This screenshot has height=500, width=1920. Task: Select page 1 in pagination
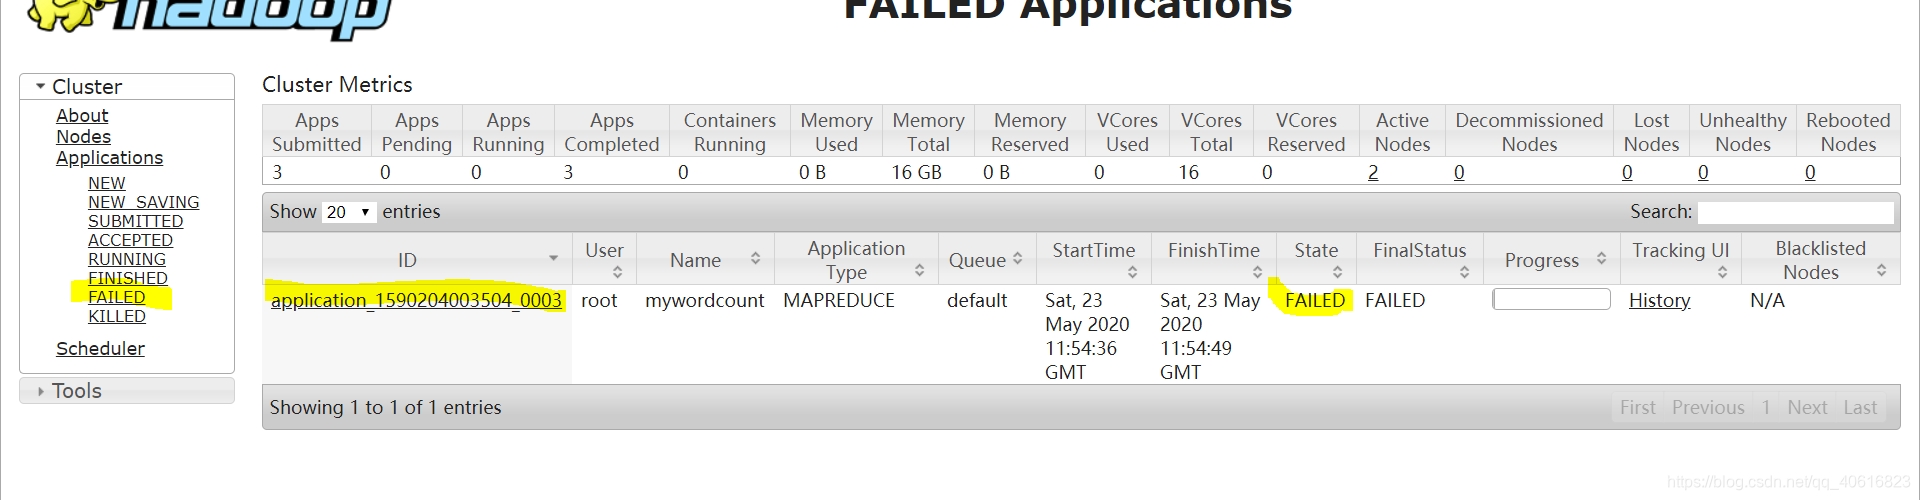pyautogui.click(x=1766, y=408)
